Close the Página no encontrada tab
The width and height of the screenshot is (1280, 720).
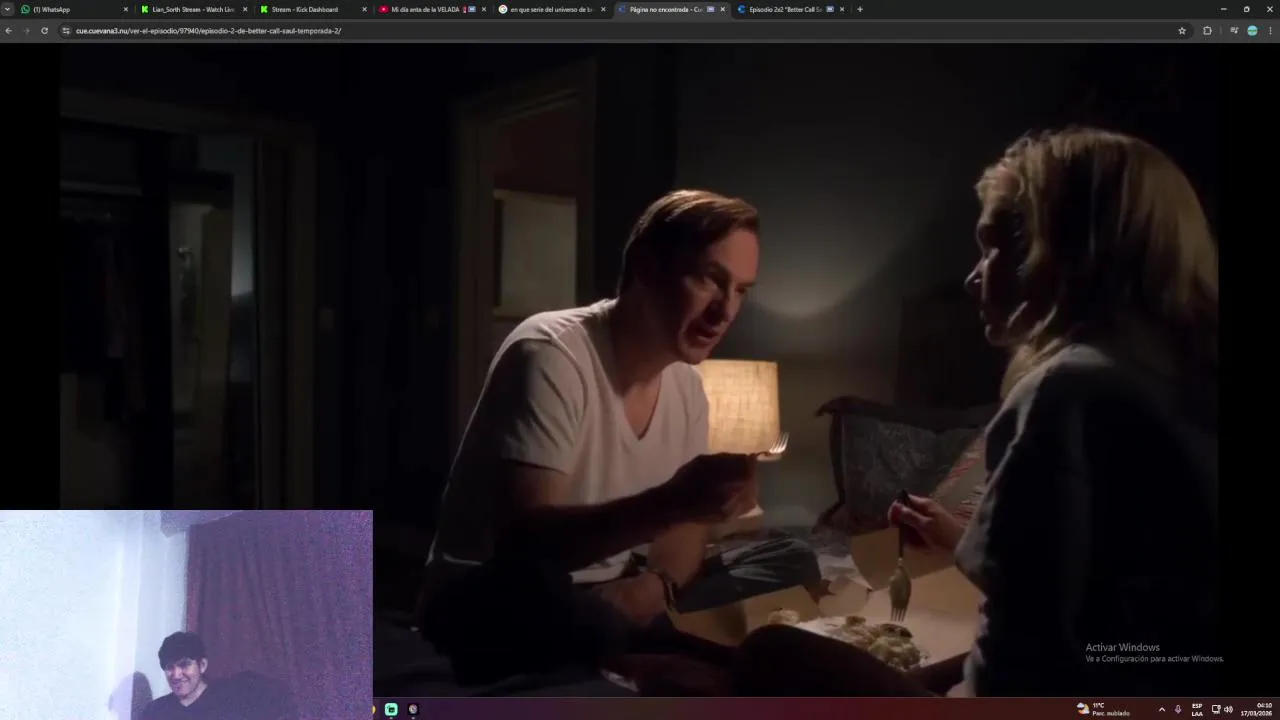722,9
